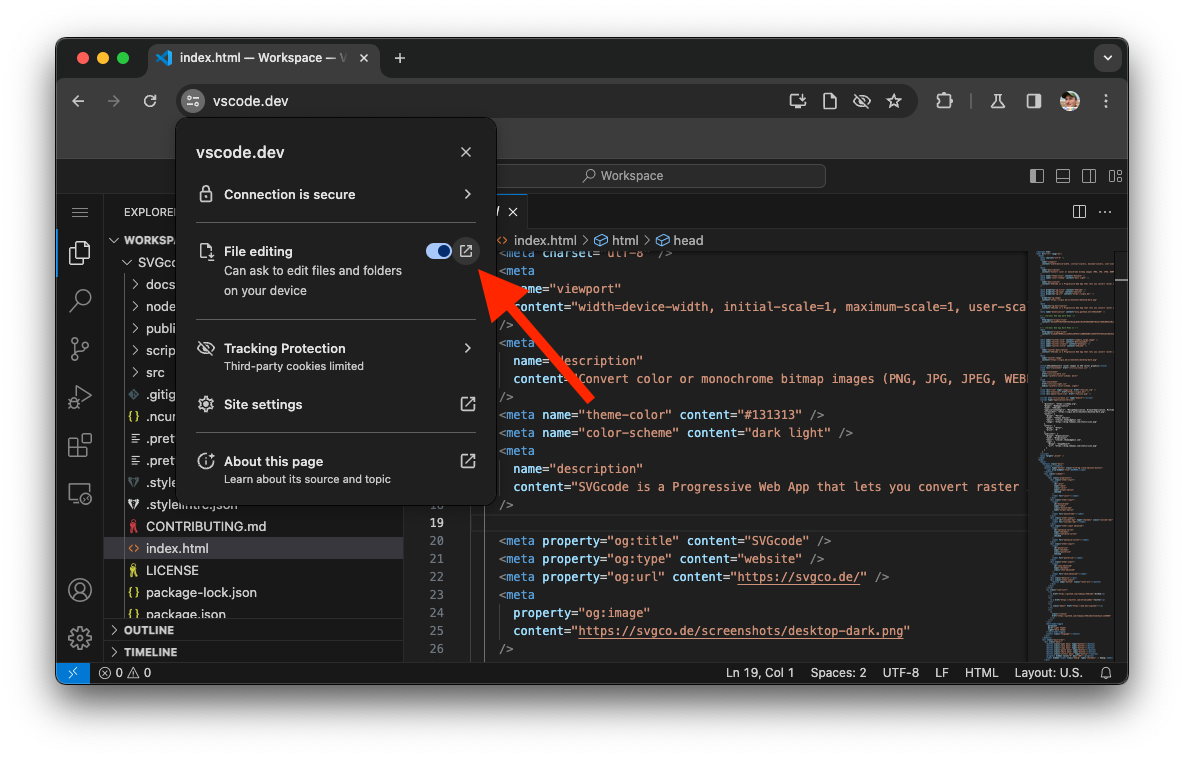Screen dimensions: 1184x758
Task: Open the Extensions view
Action: pyautogui.click(x=79, y=445)
